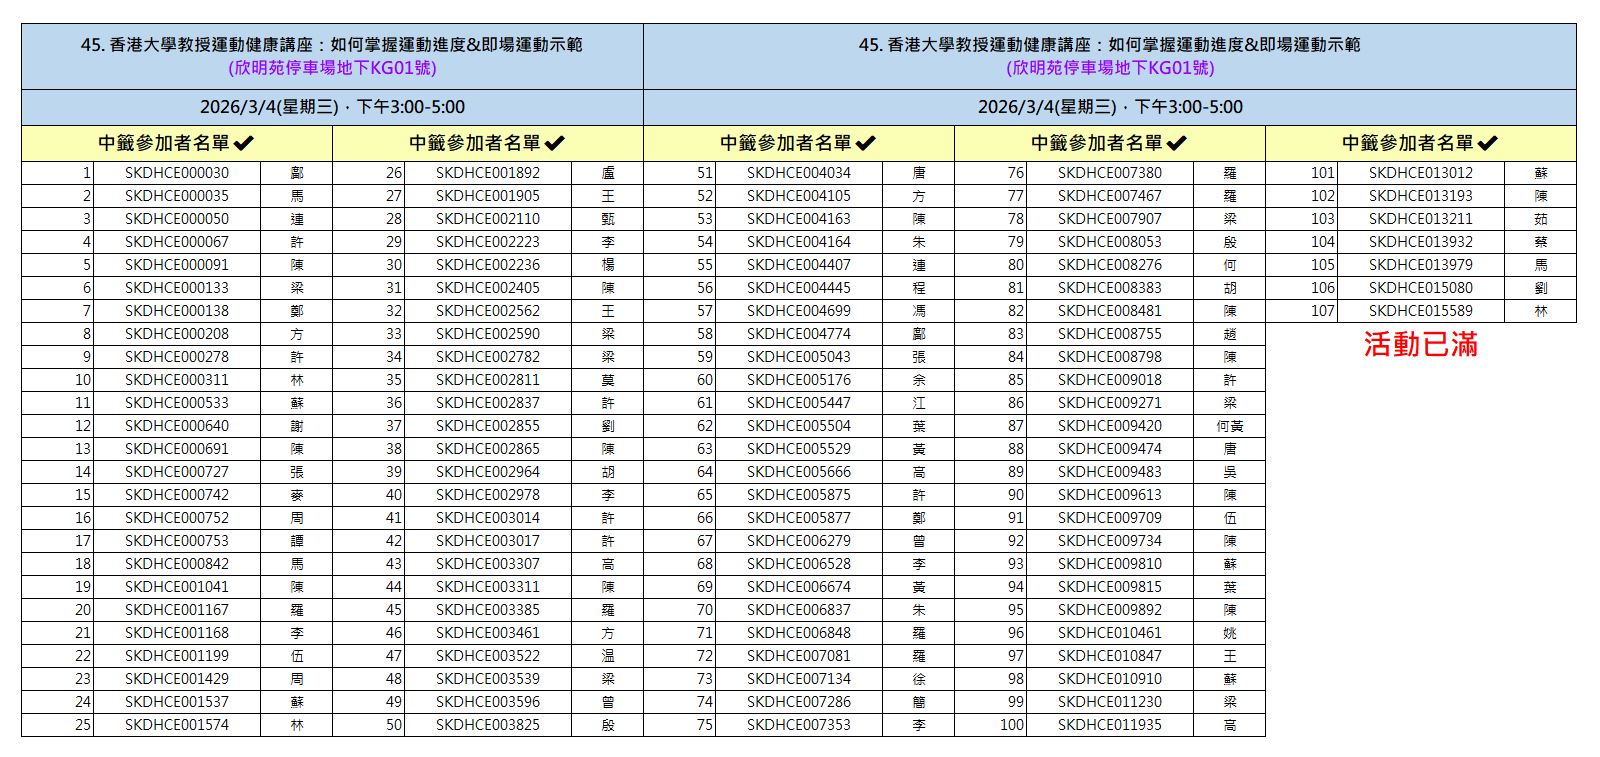The width and height of the screenshot is (1600, 757).
Task: Click the lecture title above entries 51 to 107
Action: [x=1110, y=45]
